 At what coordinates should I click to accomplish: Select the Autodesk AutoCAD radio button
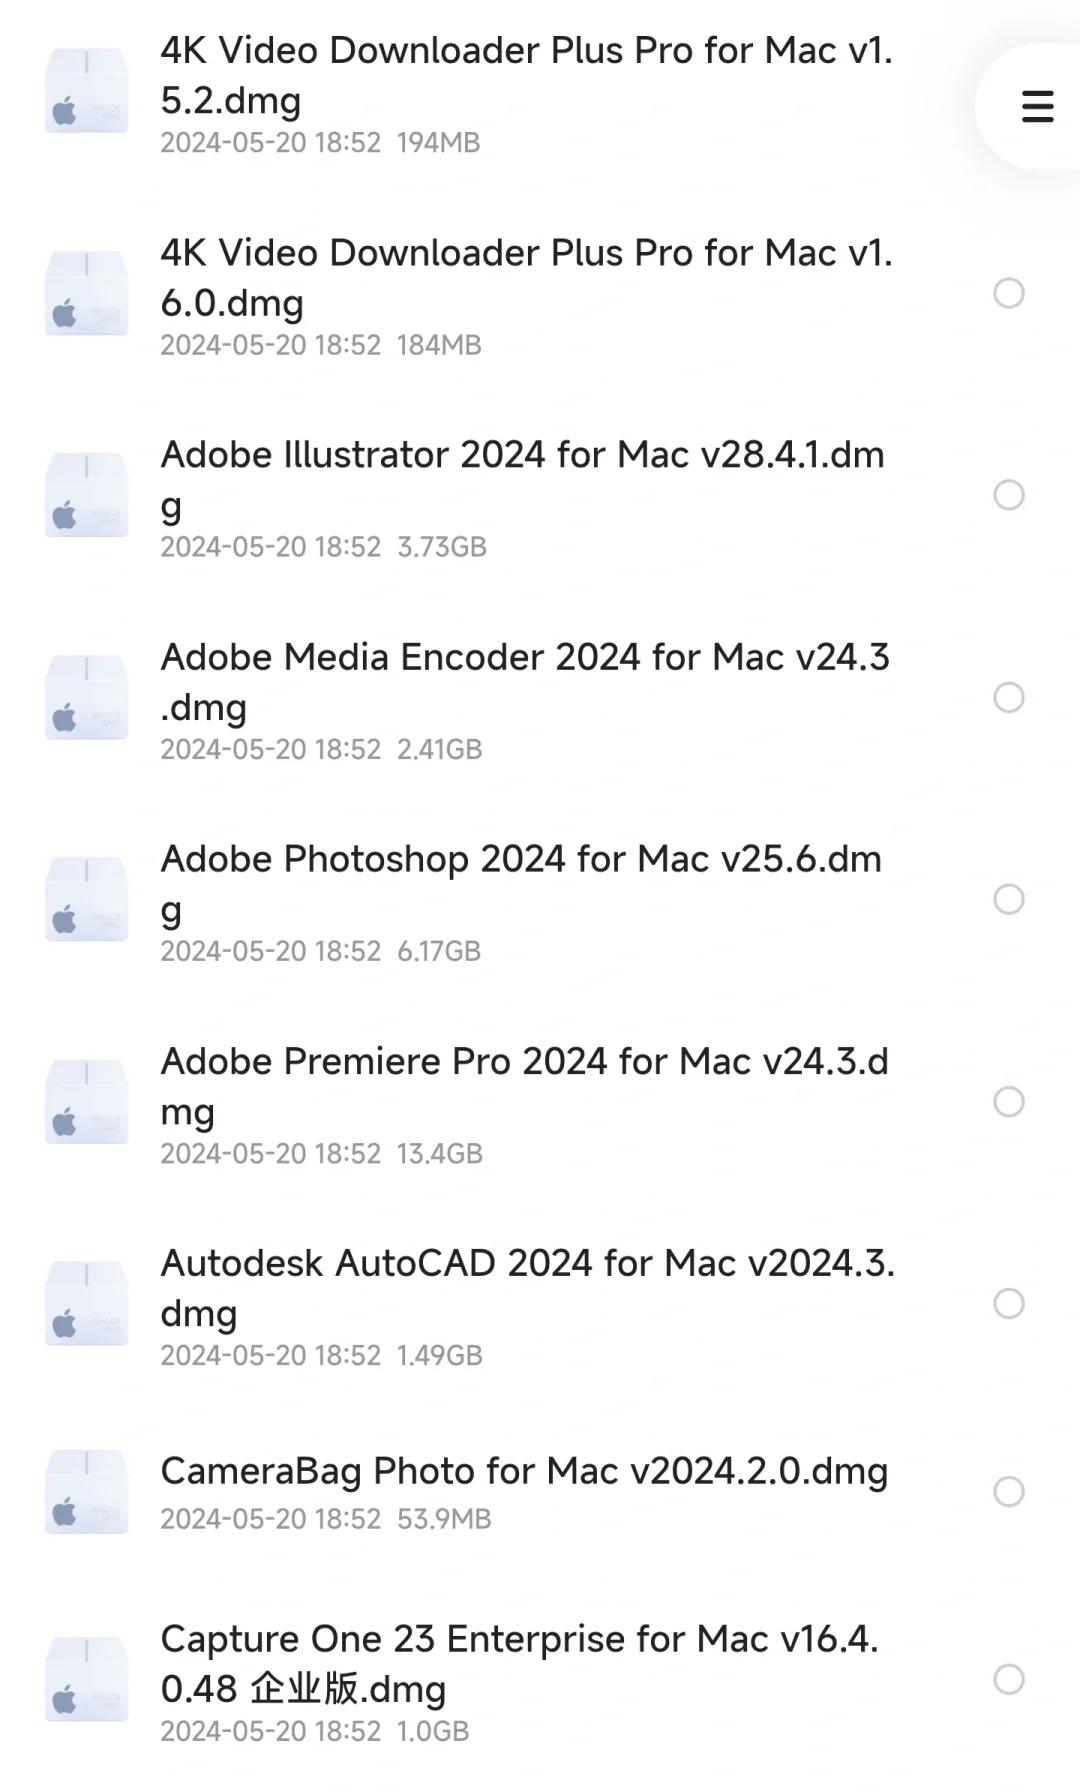1008,1303
